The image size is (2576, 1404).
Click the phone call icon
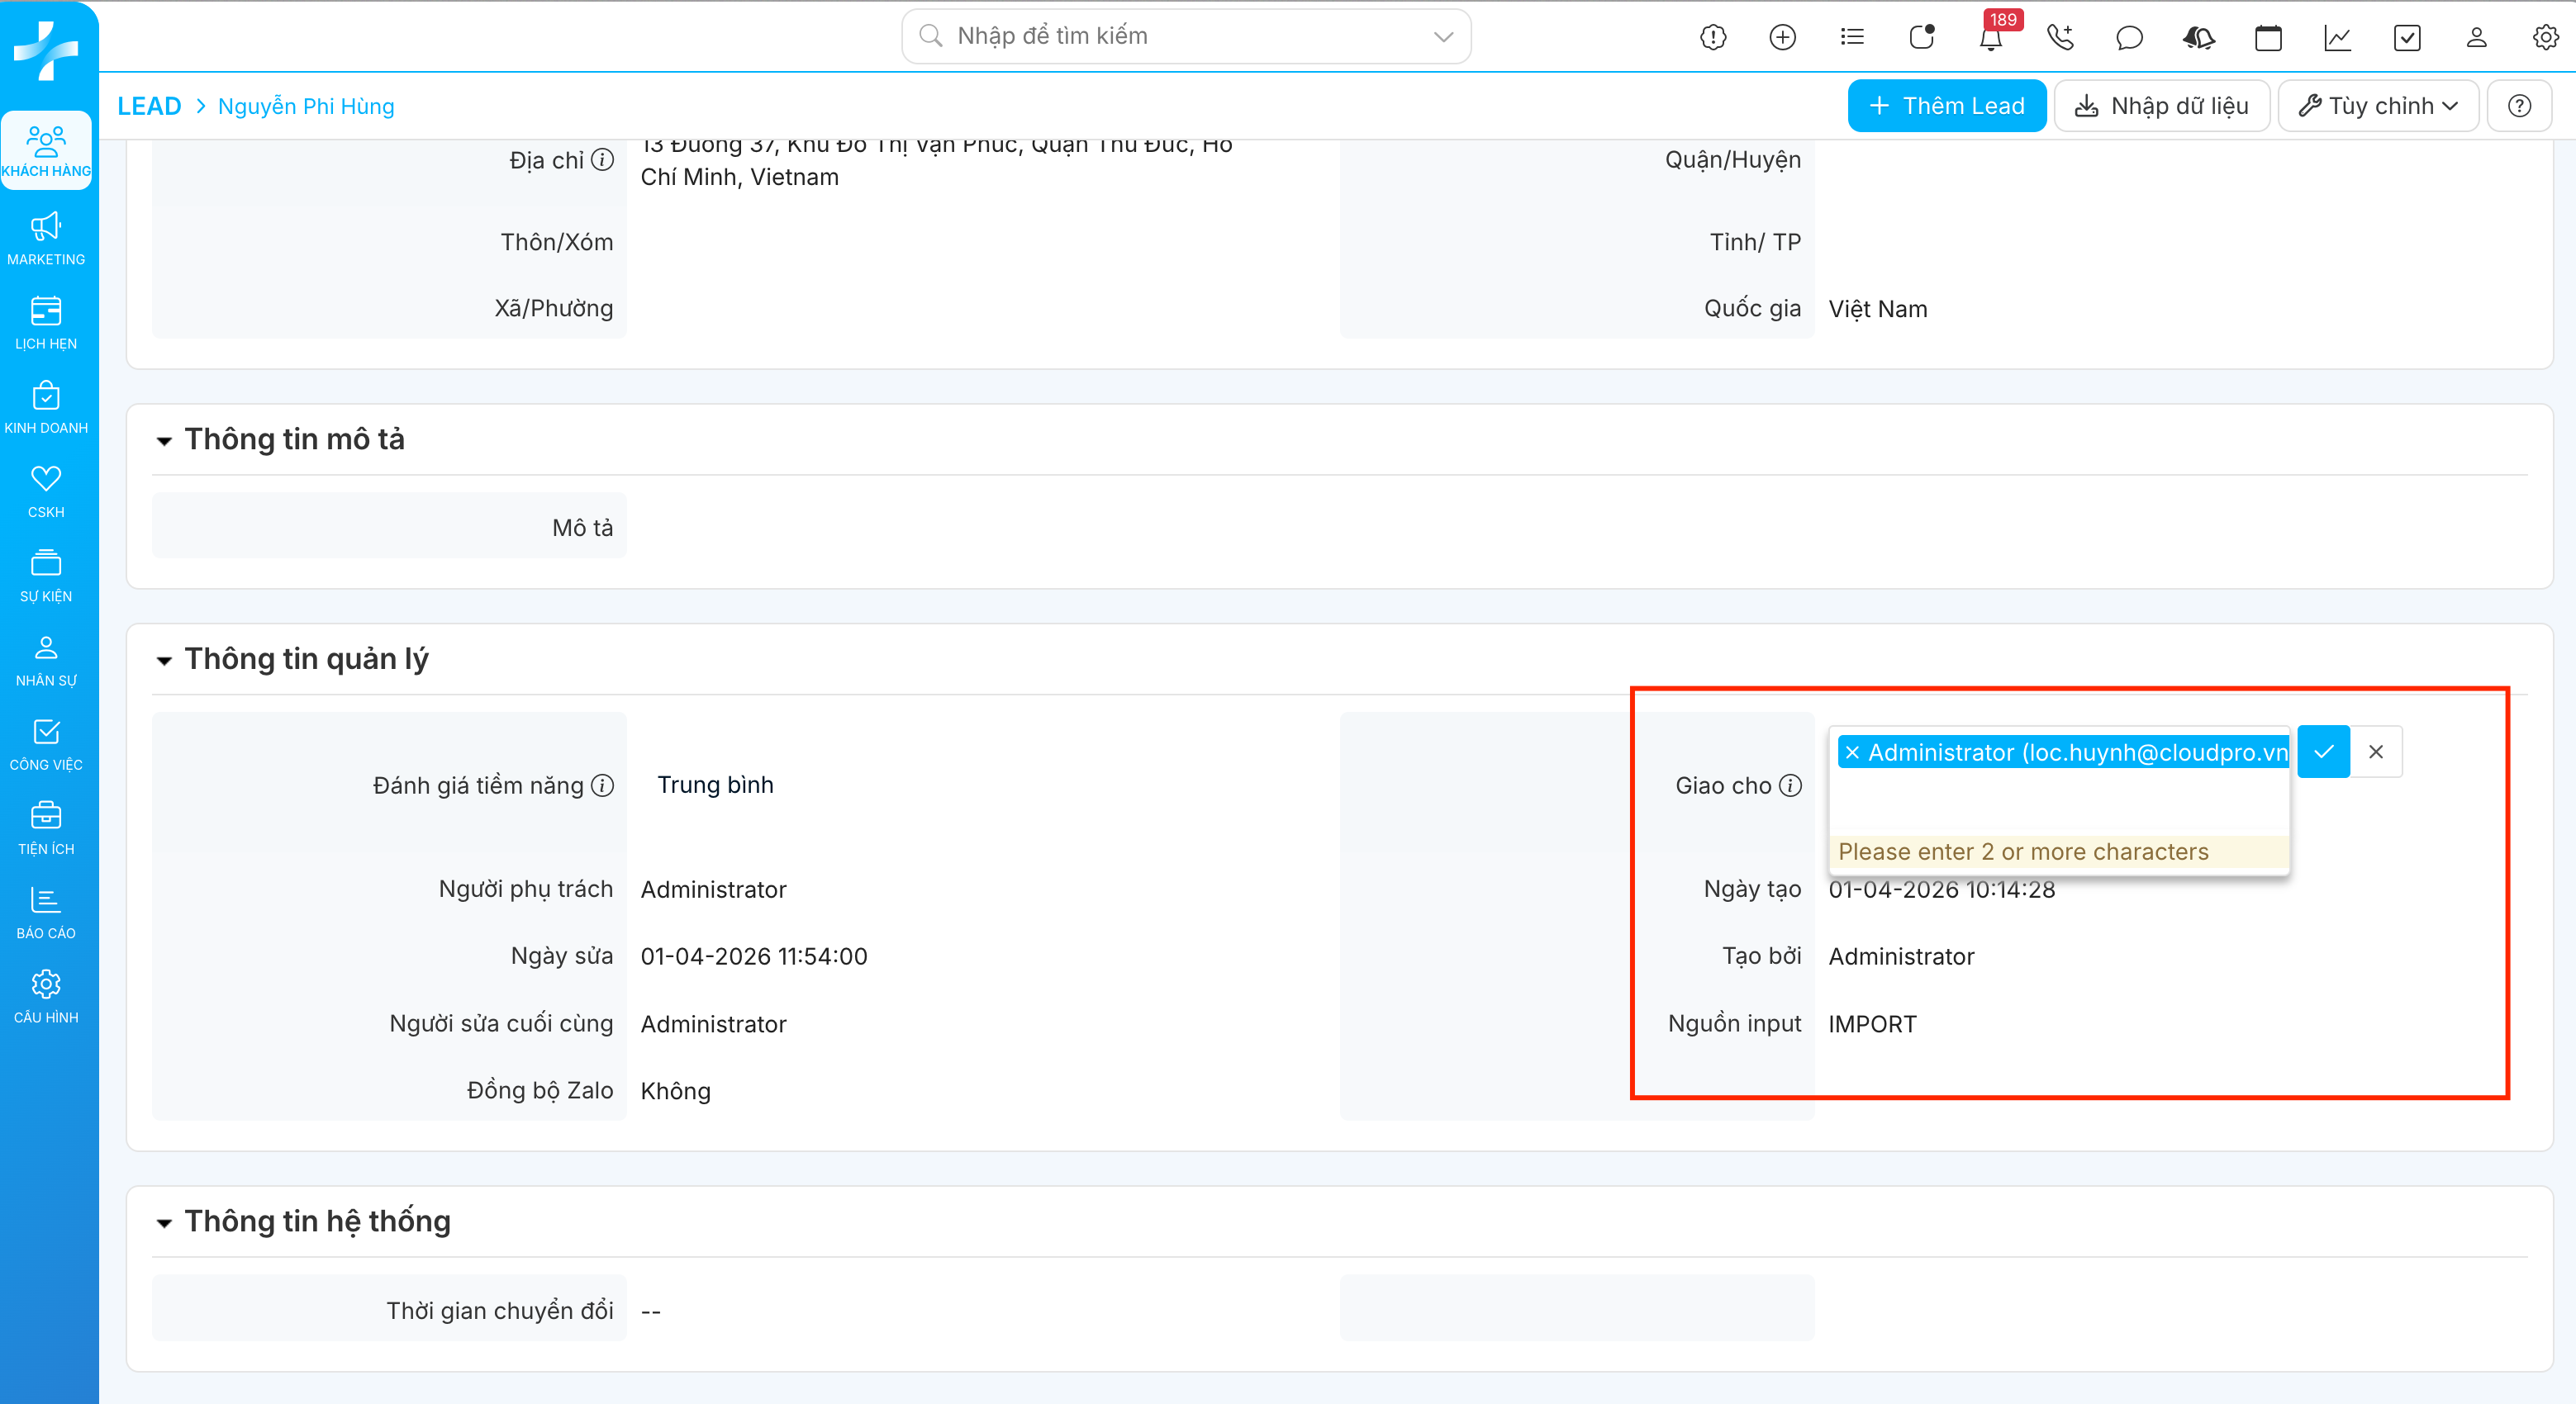click(2060, 38)
